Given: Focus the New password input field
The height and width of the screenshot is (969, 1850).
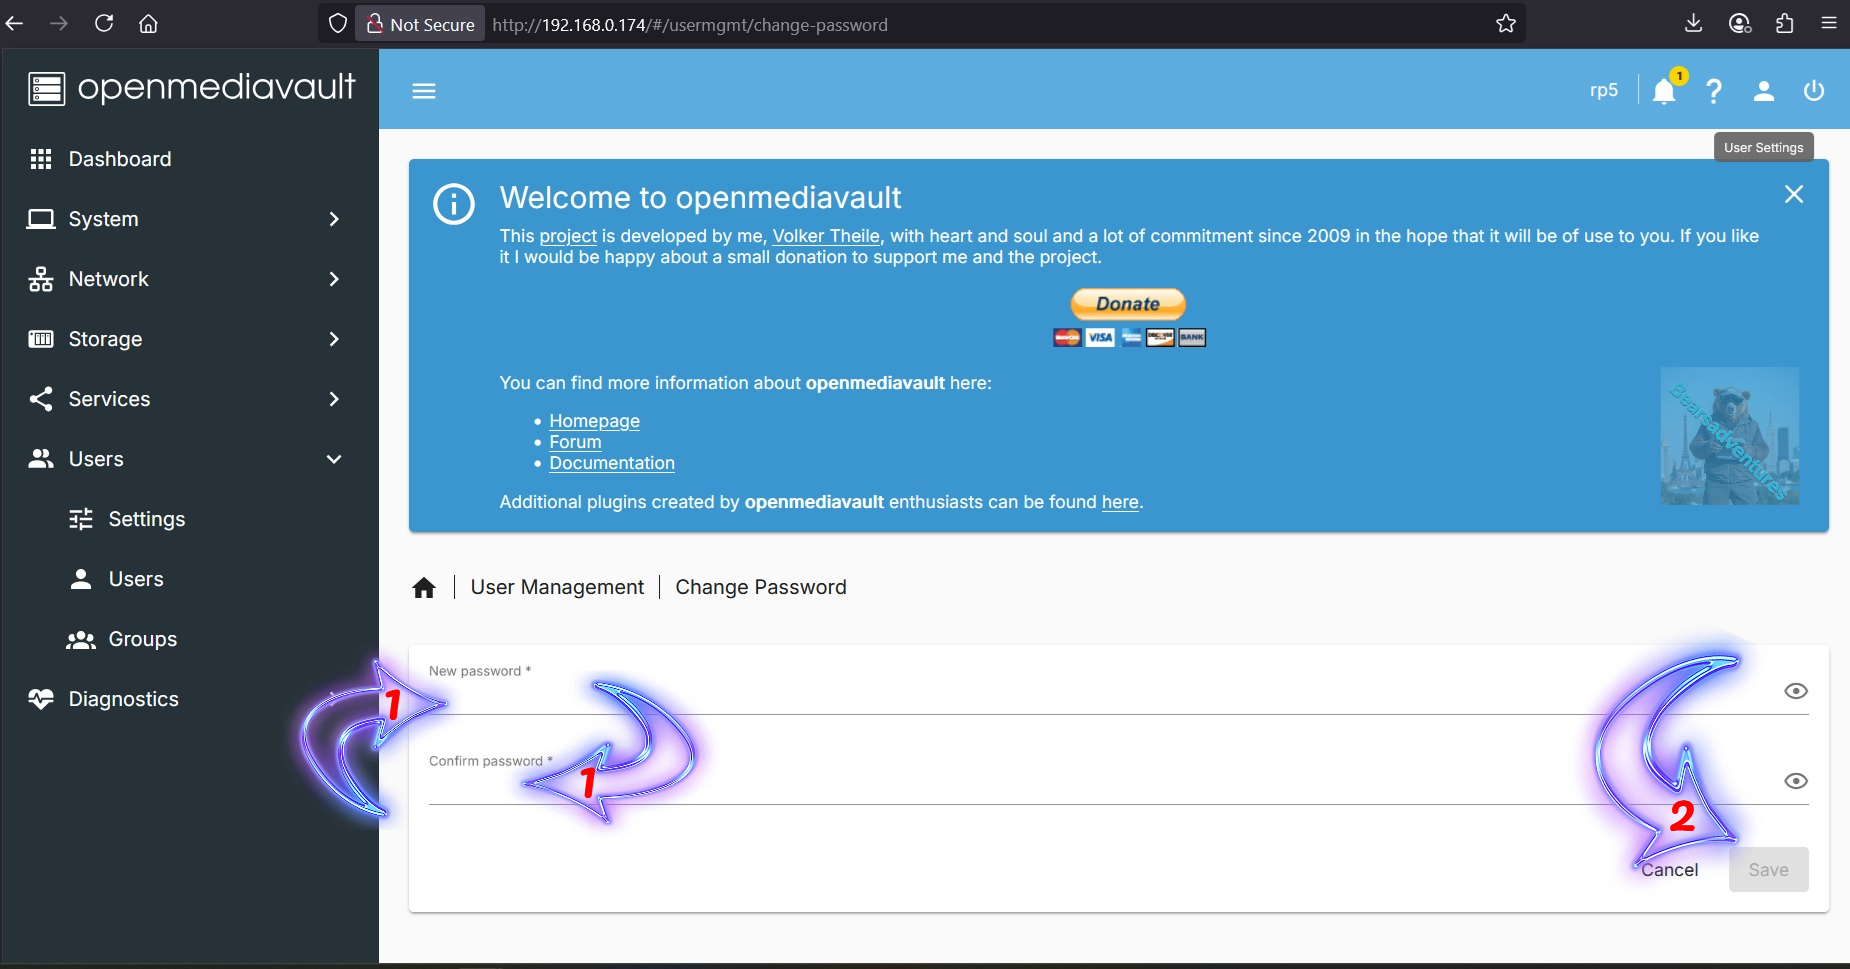Looking at the screenshot, I should click(1000, 696).
